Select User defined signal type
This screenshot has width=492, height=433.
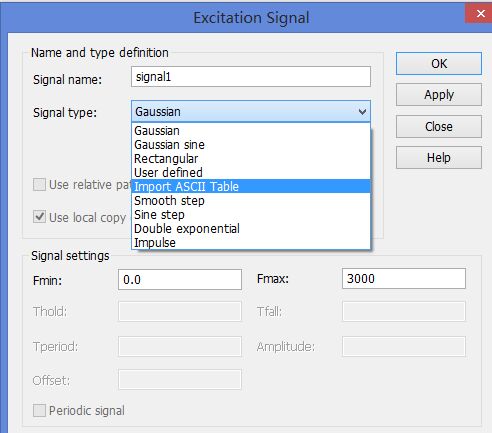pyautogui.click(x=251, y=173)
